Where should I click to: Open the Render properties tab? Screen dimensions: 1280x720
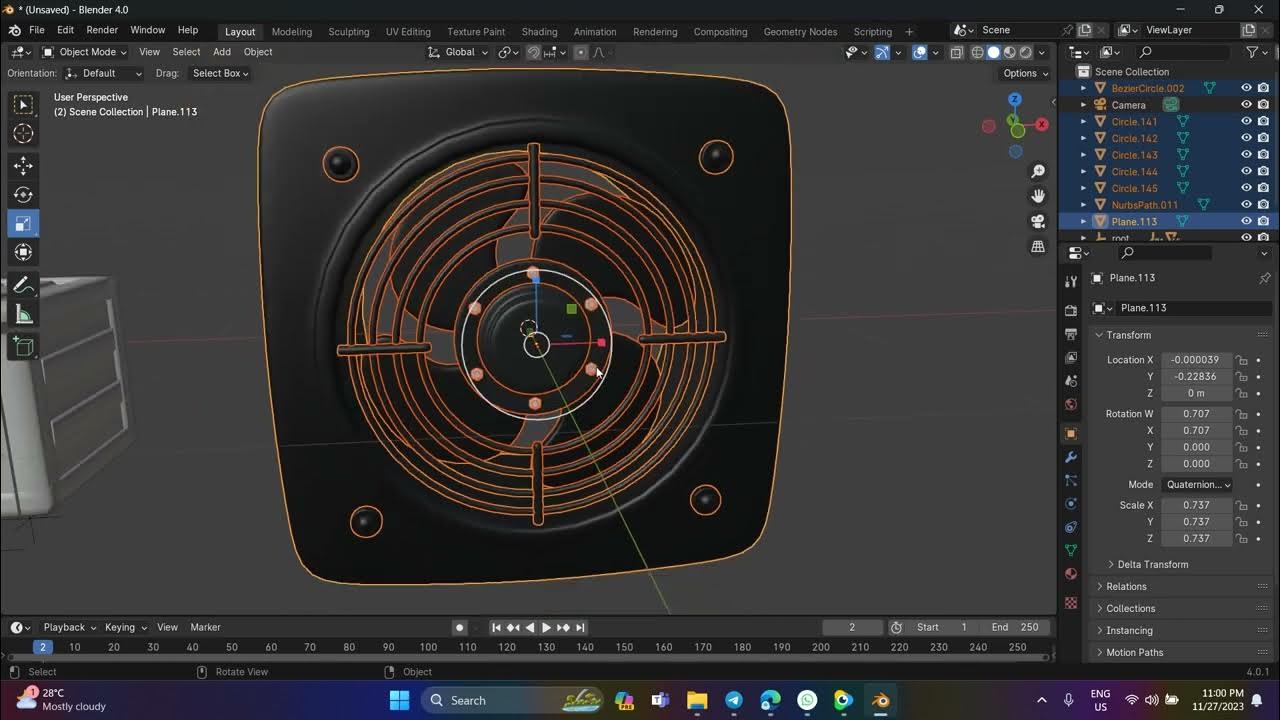coord(1071,310)
